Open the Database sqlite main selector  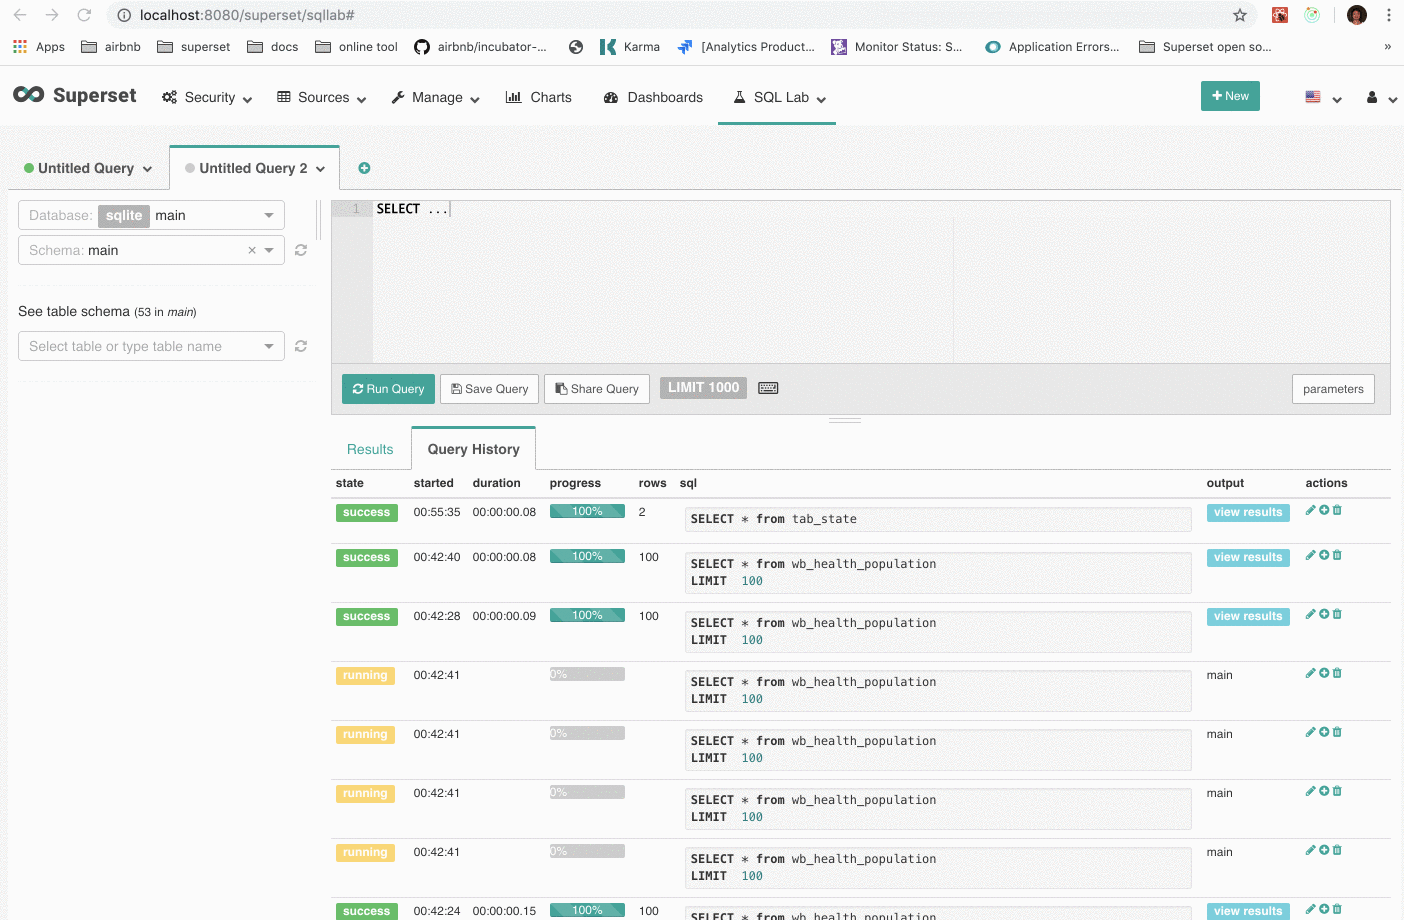[151, 215]
